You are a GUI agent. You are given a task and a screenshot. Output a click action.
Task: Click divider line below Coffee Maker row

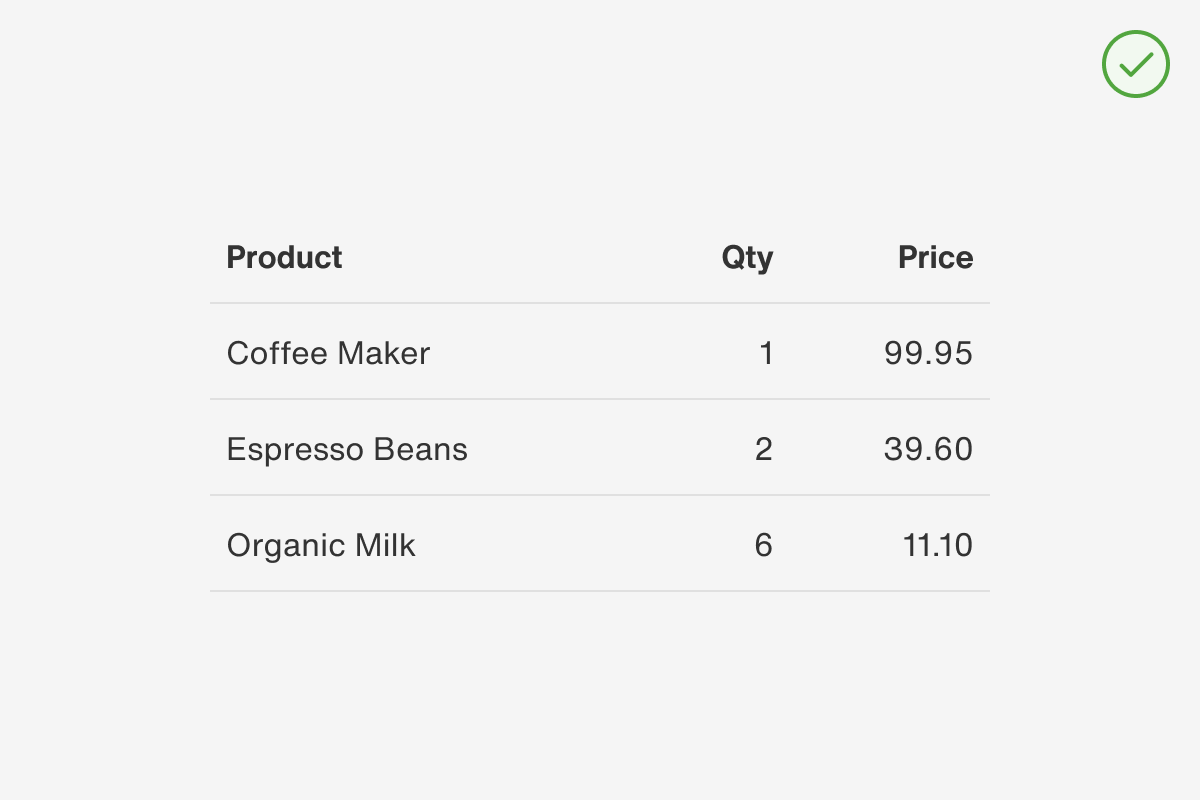point(600,399)
